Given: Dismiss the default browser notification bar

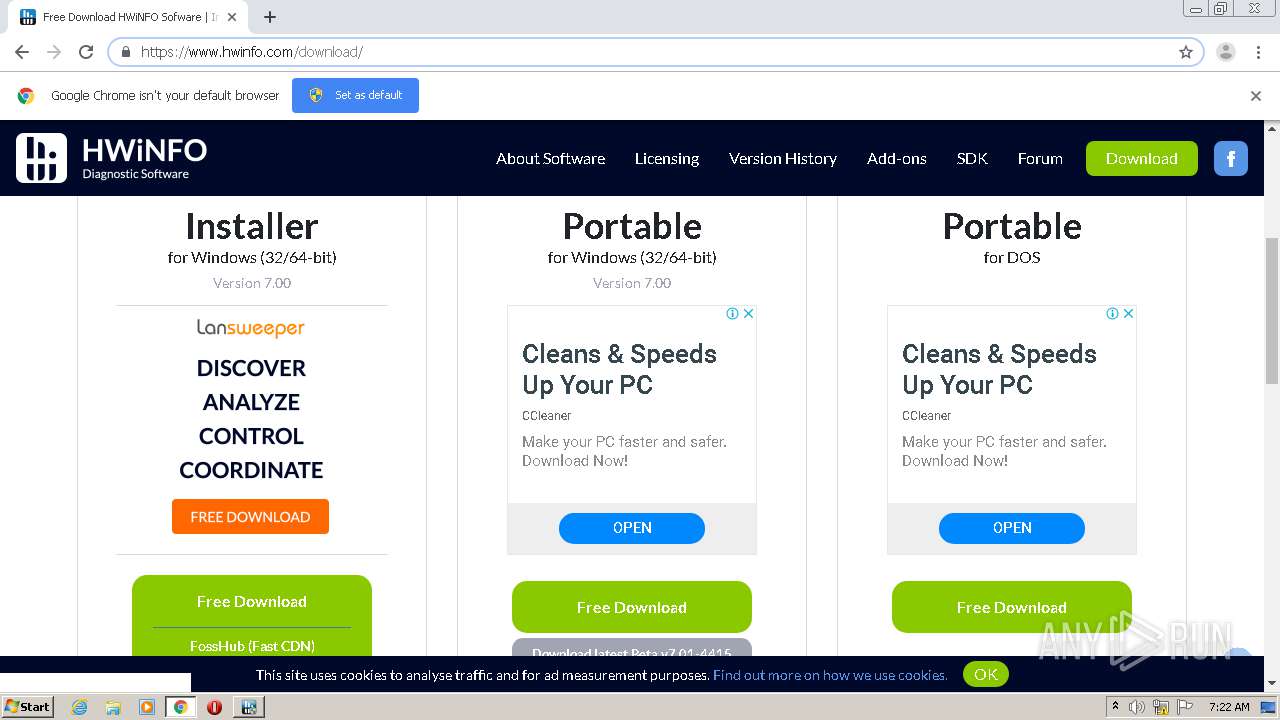Looking at the screenshot, I should coord(1256,96).
